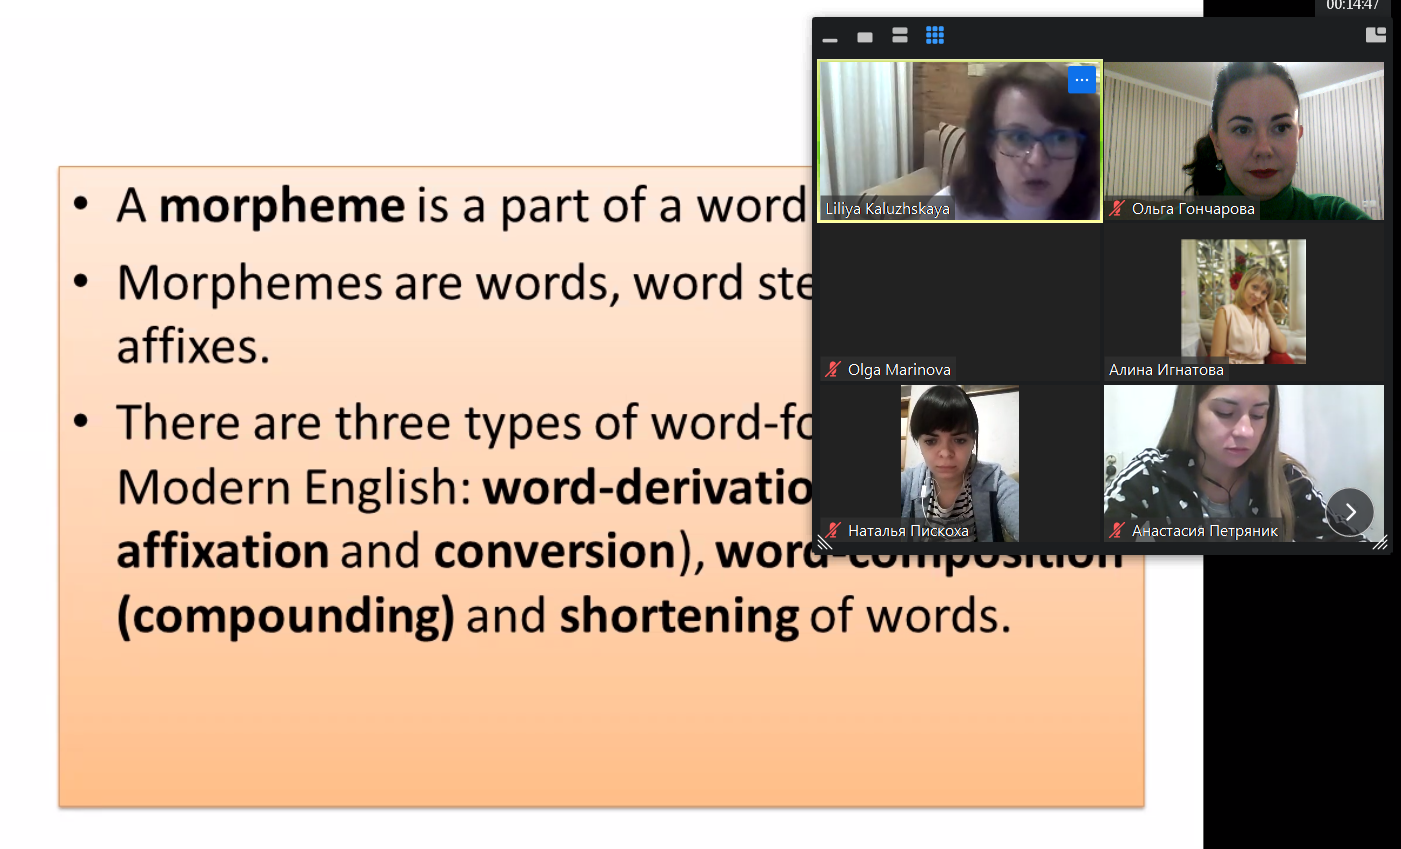Viewport: 1401px width, 849px height.
Task: Click the Наталья Пискоха name label
Action: pyautogui.click(x=908, y=531)
